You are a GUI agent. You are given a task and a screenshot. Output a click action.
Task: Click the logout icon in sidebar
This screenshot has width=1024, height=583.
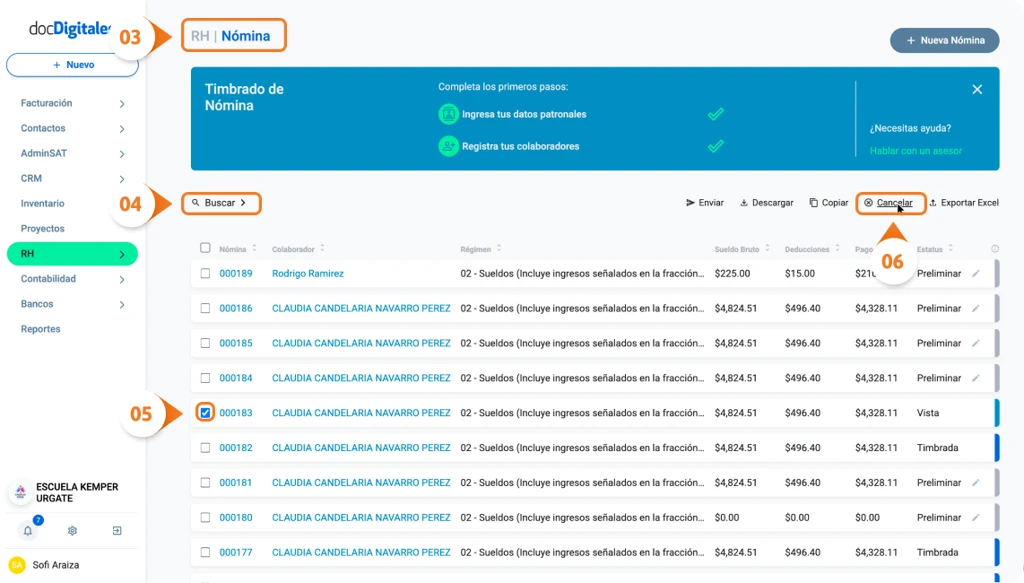[117, 531]
